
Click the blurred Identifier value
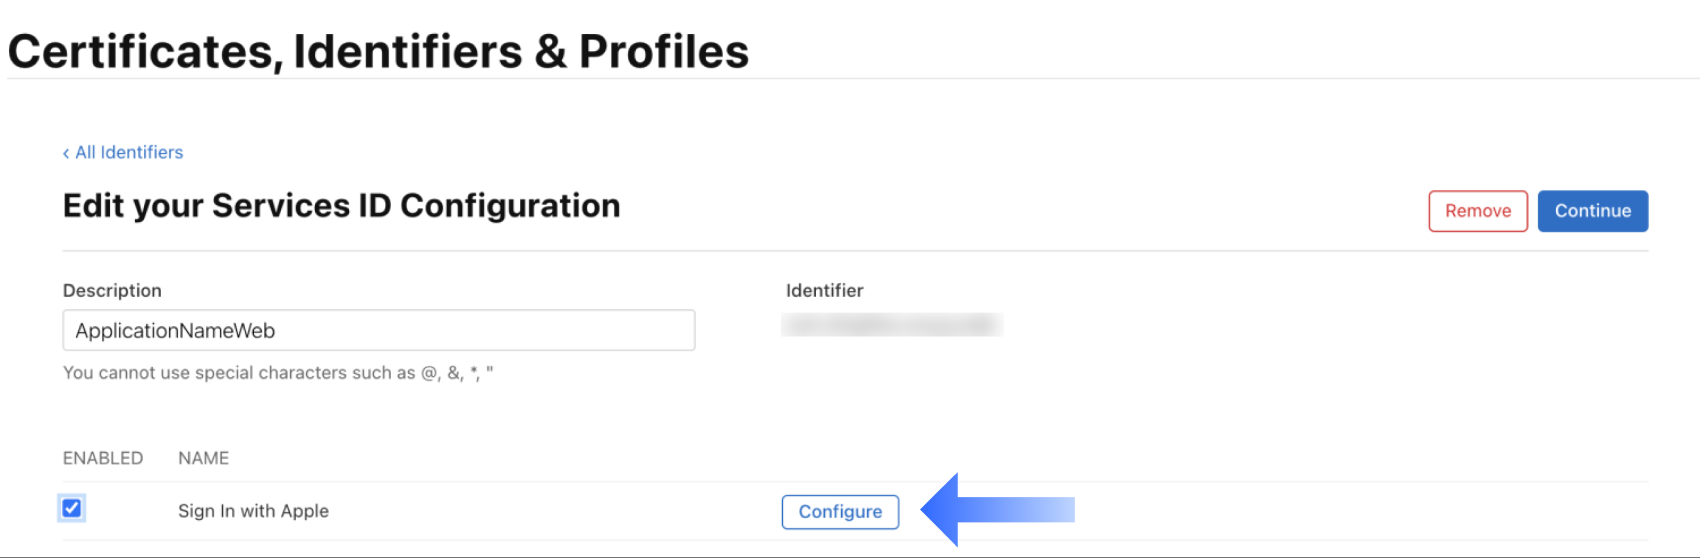[892, 325]
